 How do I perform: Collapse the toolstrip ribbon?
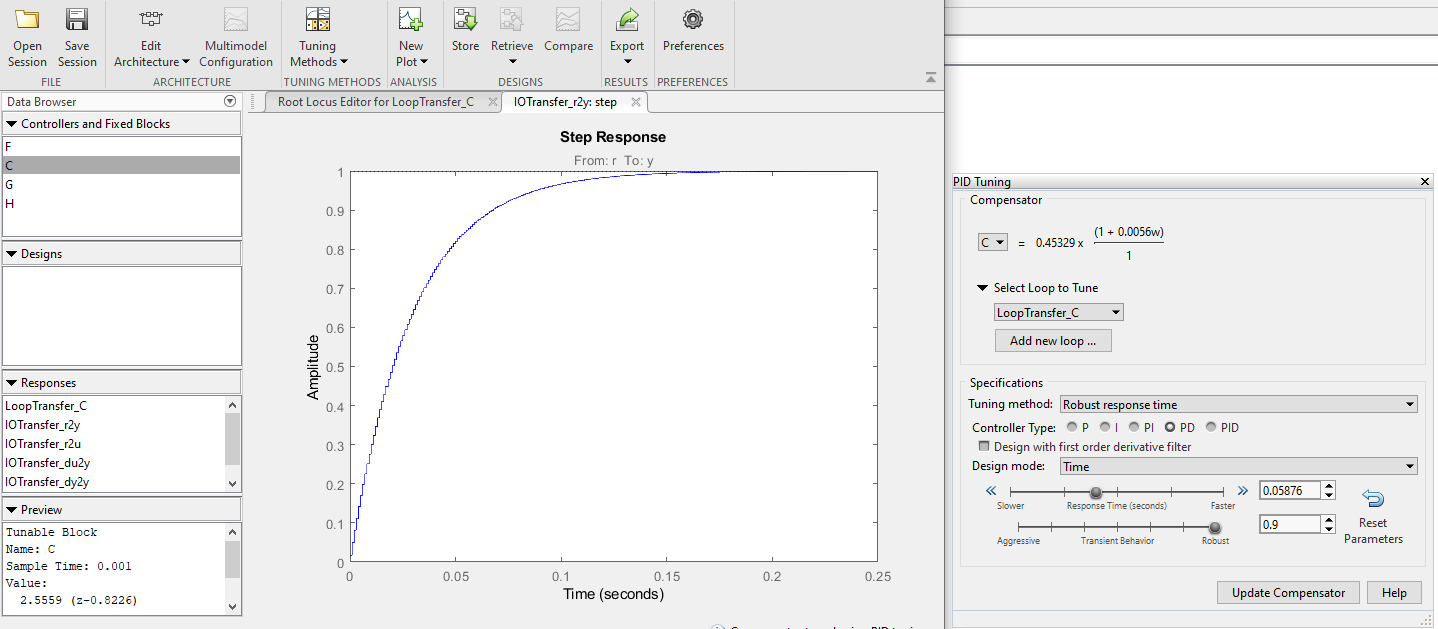pos(931,78)
